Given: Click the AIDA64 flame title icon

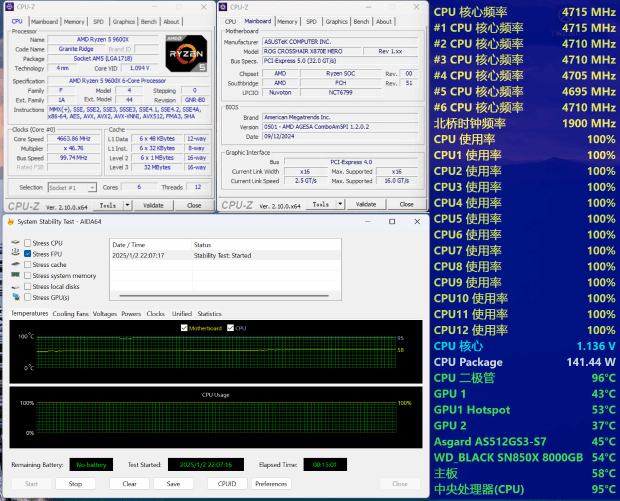Looking at the screenshot, I should pos(11,222).
